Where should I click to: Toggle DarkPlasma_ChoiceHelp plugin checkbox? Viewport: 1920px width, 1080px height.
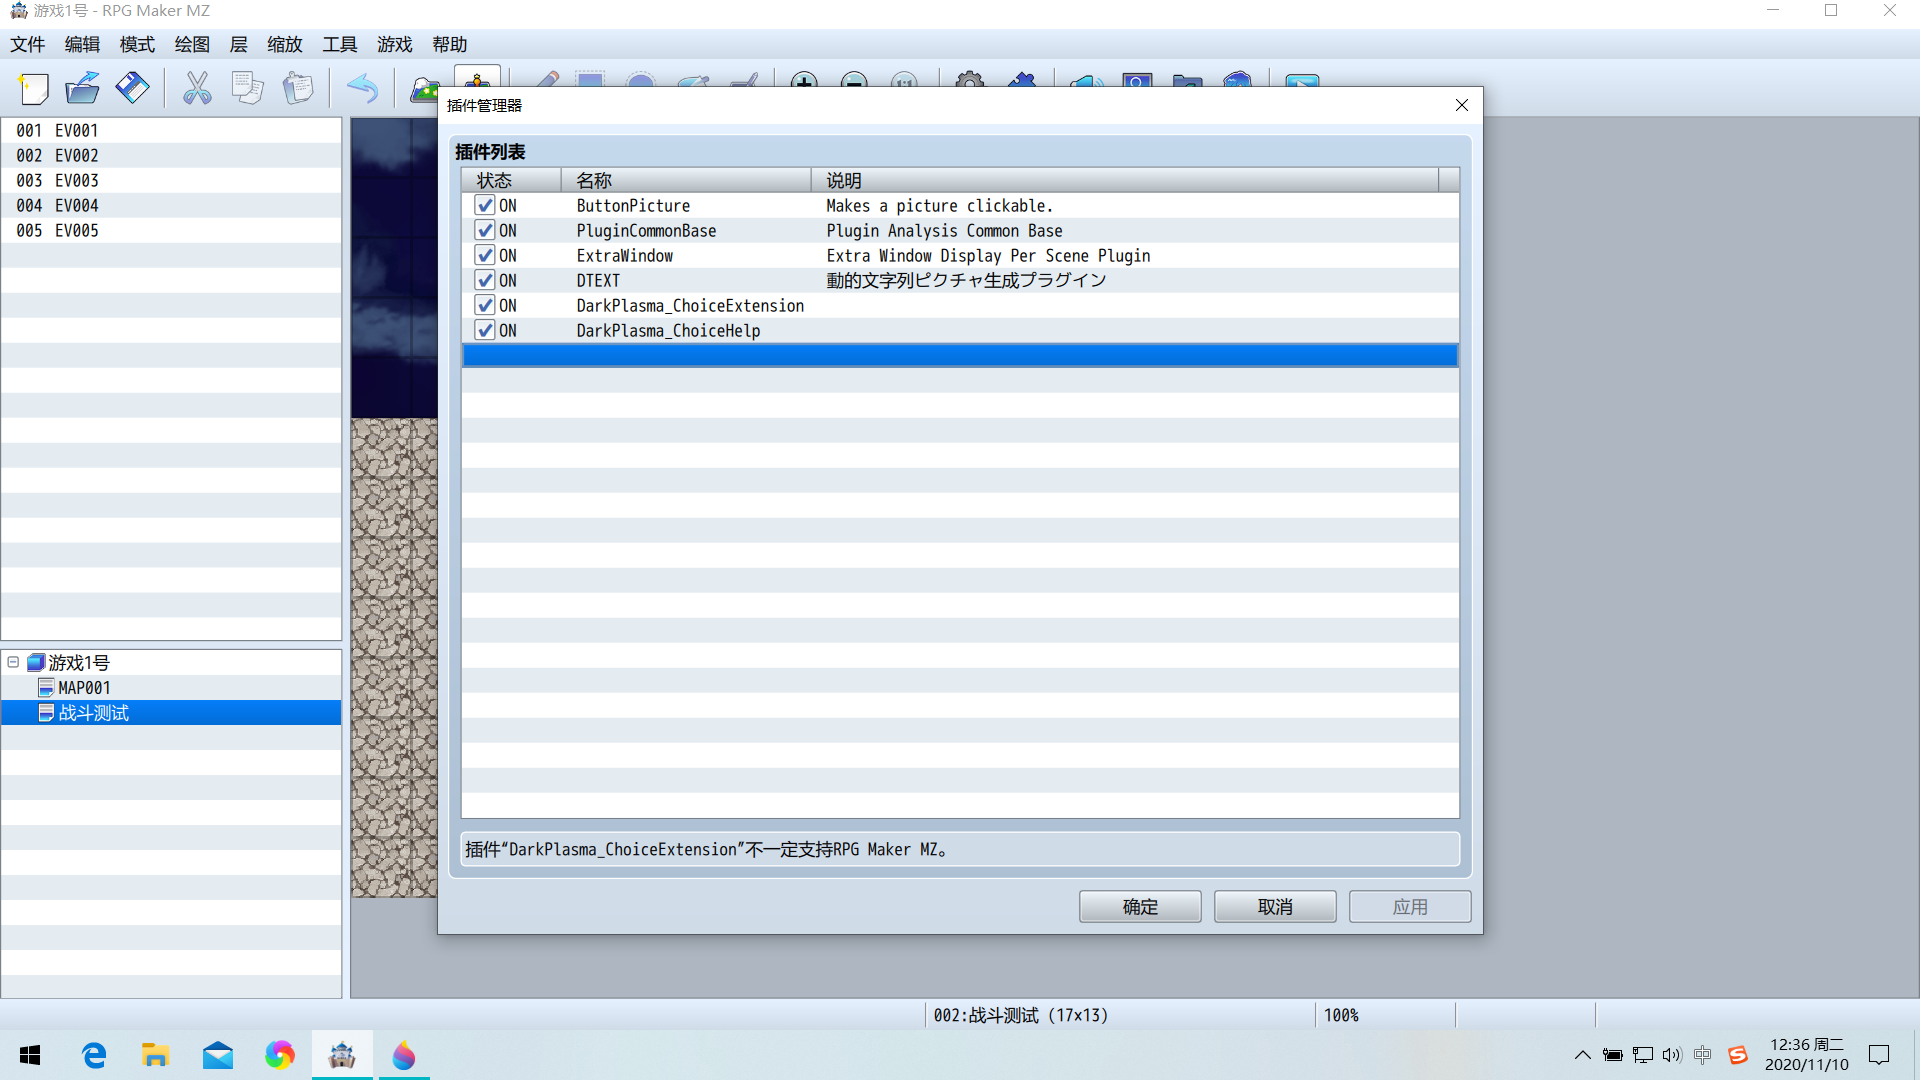pyautogui.click(x=485, y=330)
